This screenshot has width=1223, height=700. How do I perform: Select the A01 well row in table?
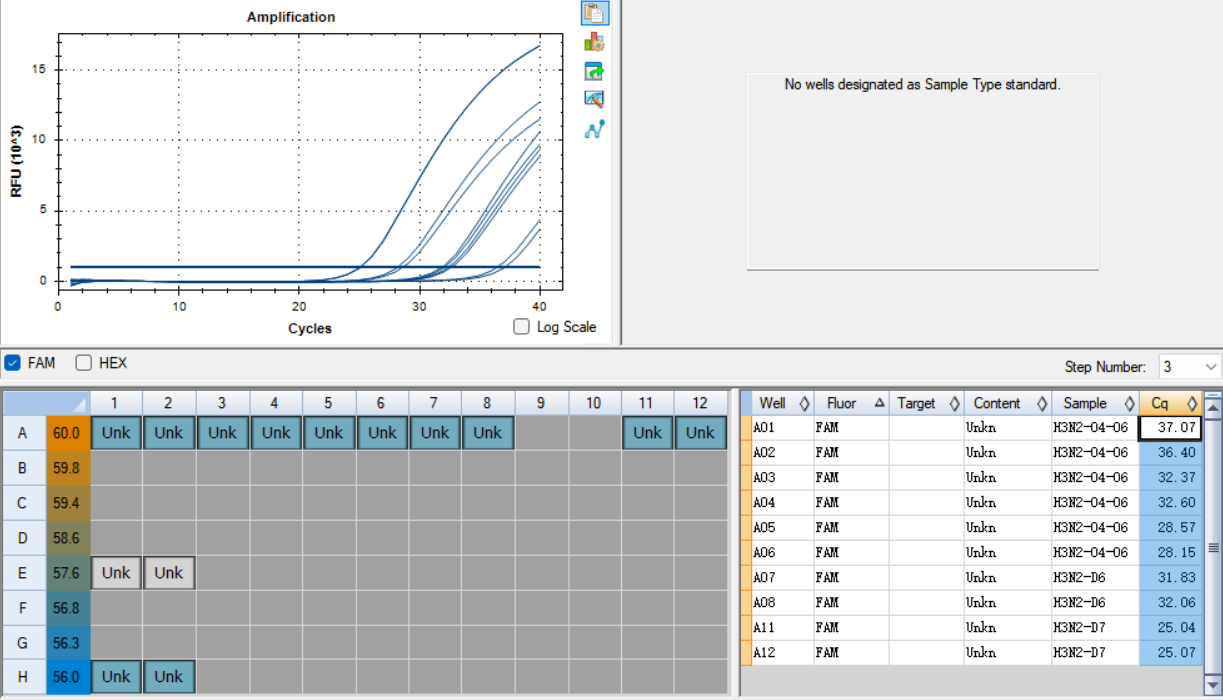point(972,427)
